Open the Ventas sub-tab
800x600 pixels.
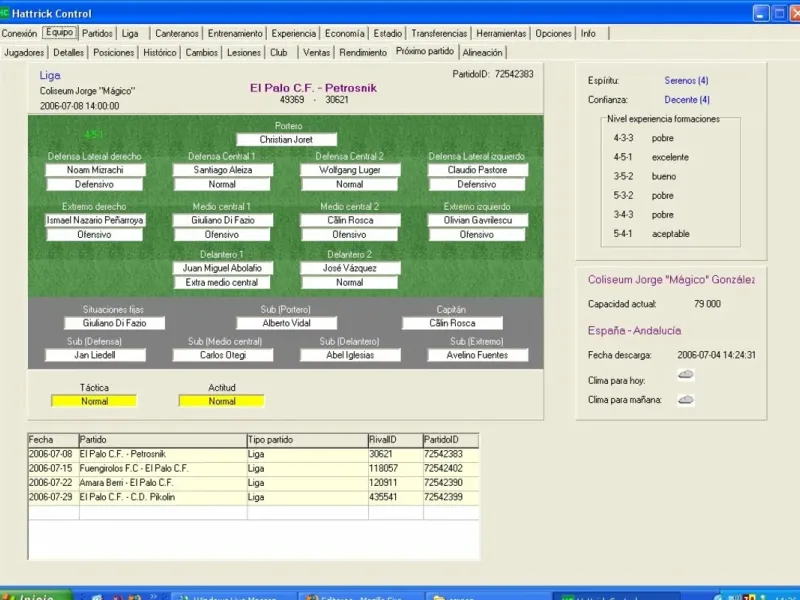pyautogui.click(x=316, y=53)
